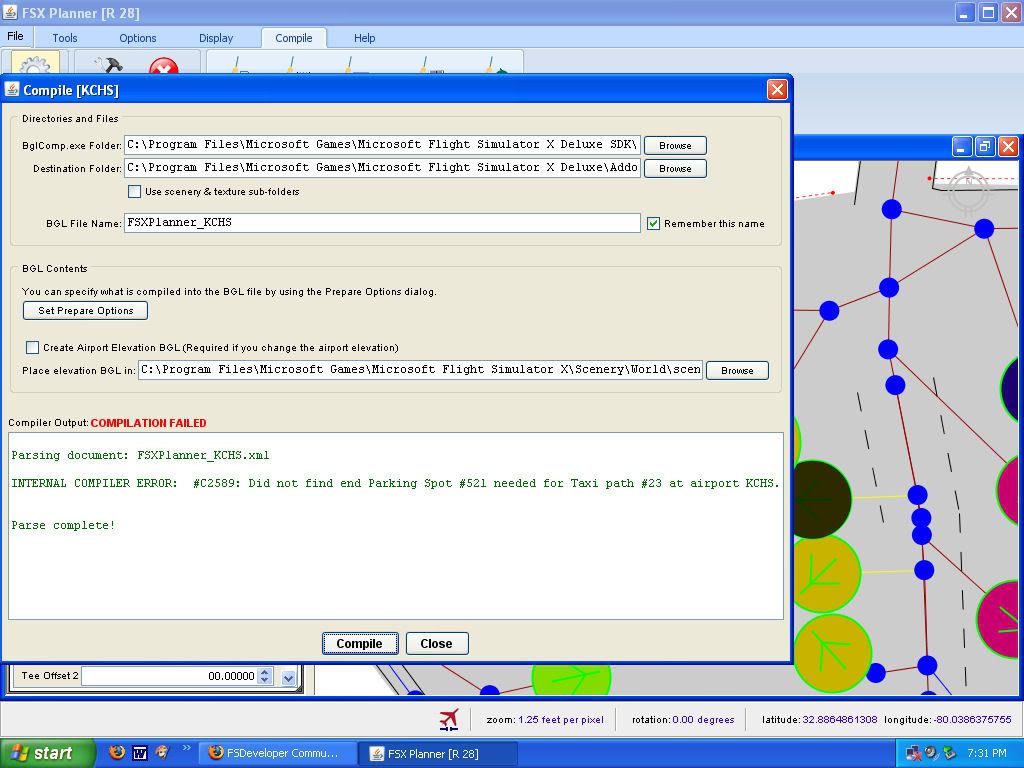Open Word from the quick launch bar
This screenshot has width=1024, height=768.
[140, 753]
